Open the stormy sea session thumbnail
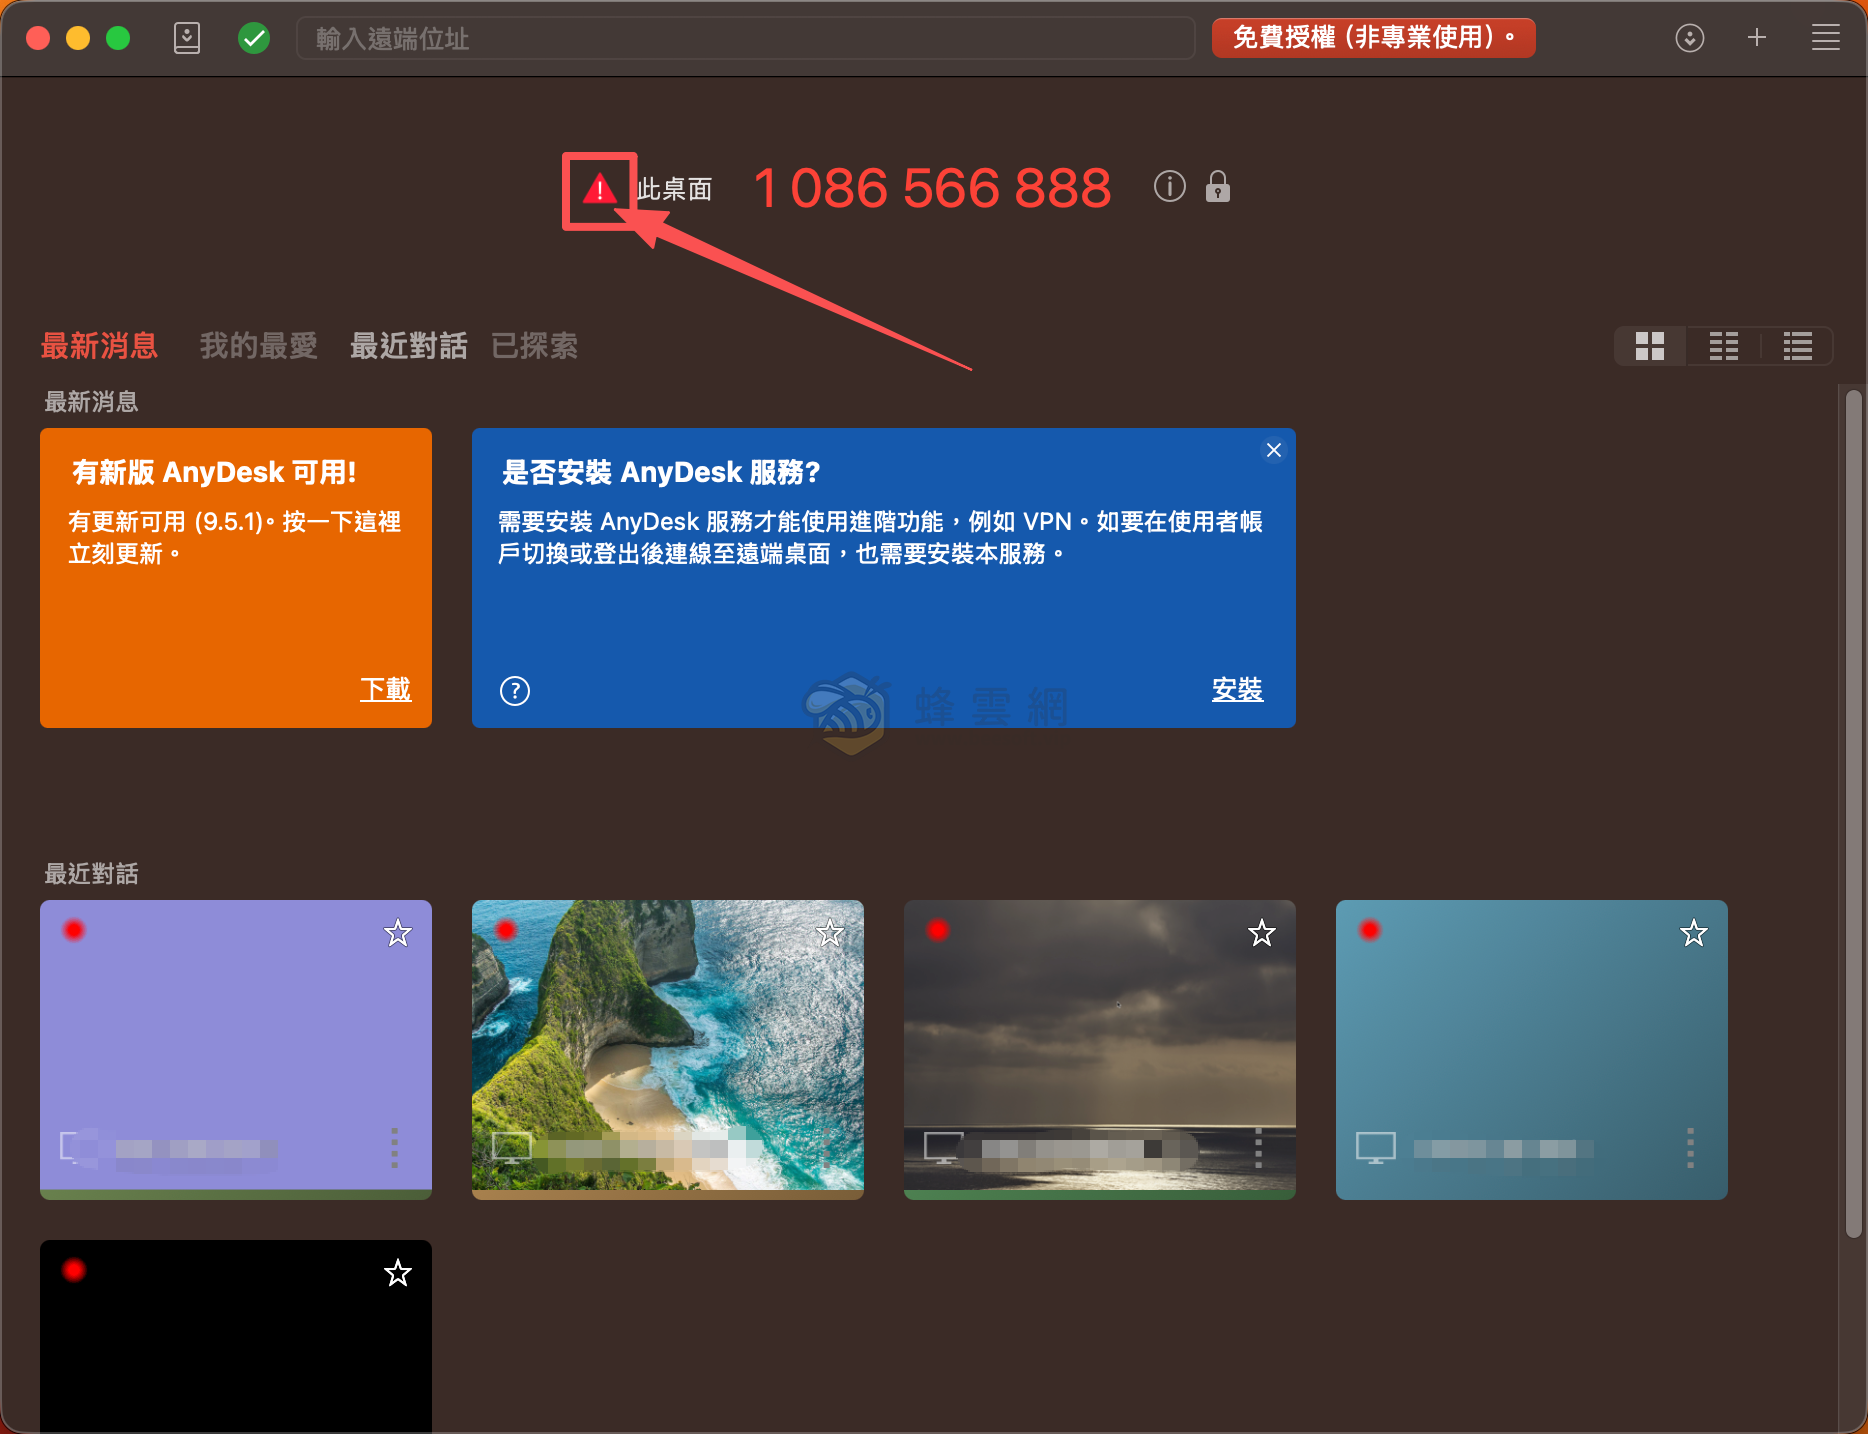 [x=1100, y=1049]
